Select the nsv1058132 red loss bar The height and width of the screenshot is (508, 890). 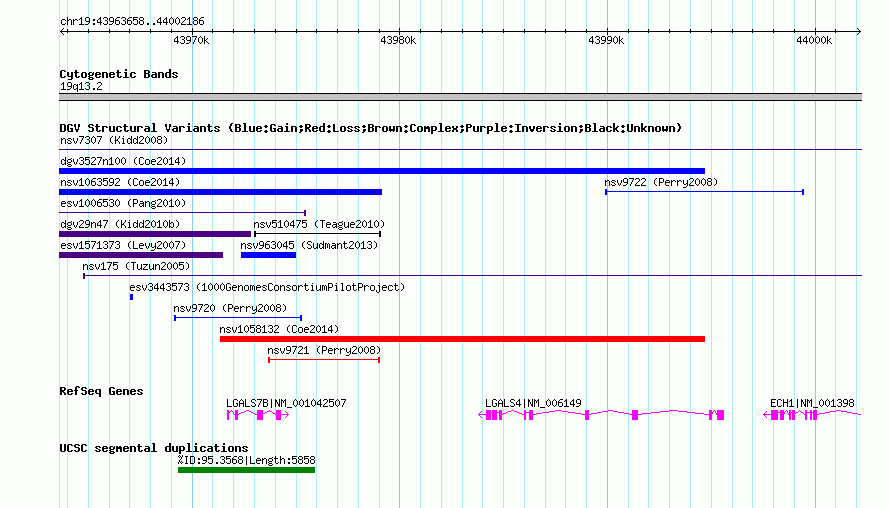point(462,339)
